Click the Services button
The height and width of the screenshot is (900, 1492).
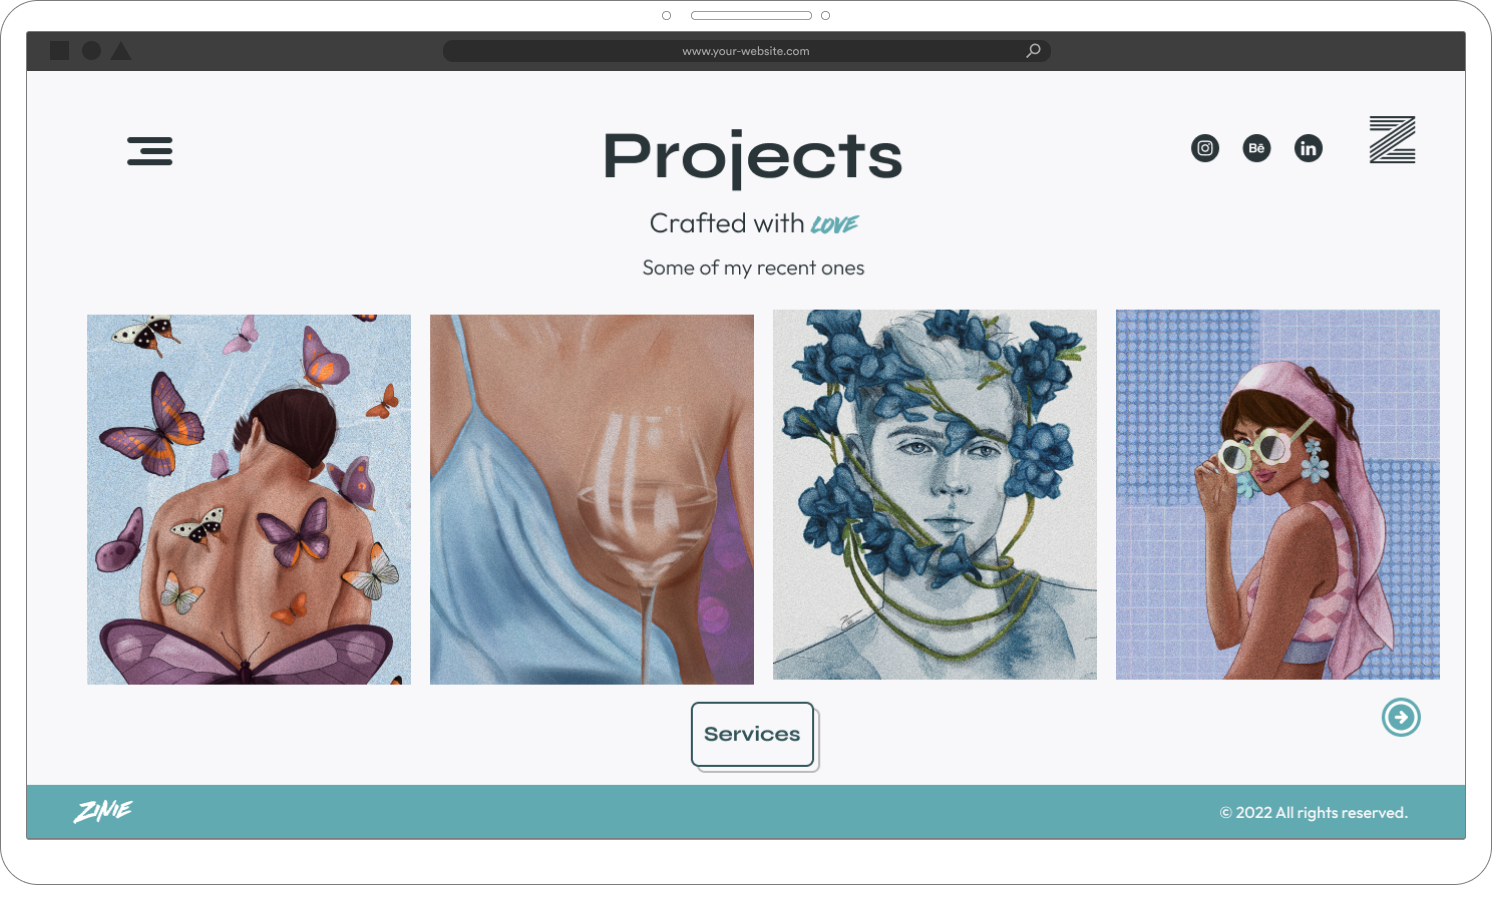[753, 734]
